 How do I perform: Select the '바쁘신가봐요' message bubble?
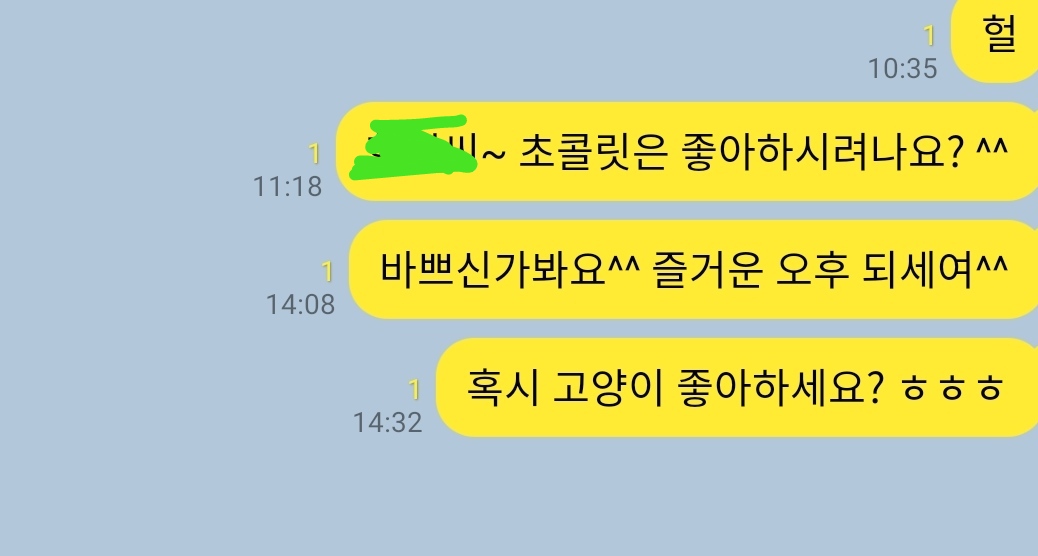click(x=693, y=269)
